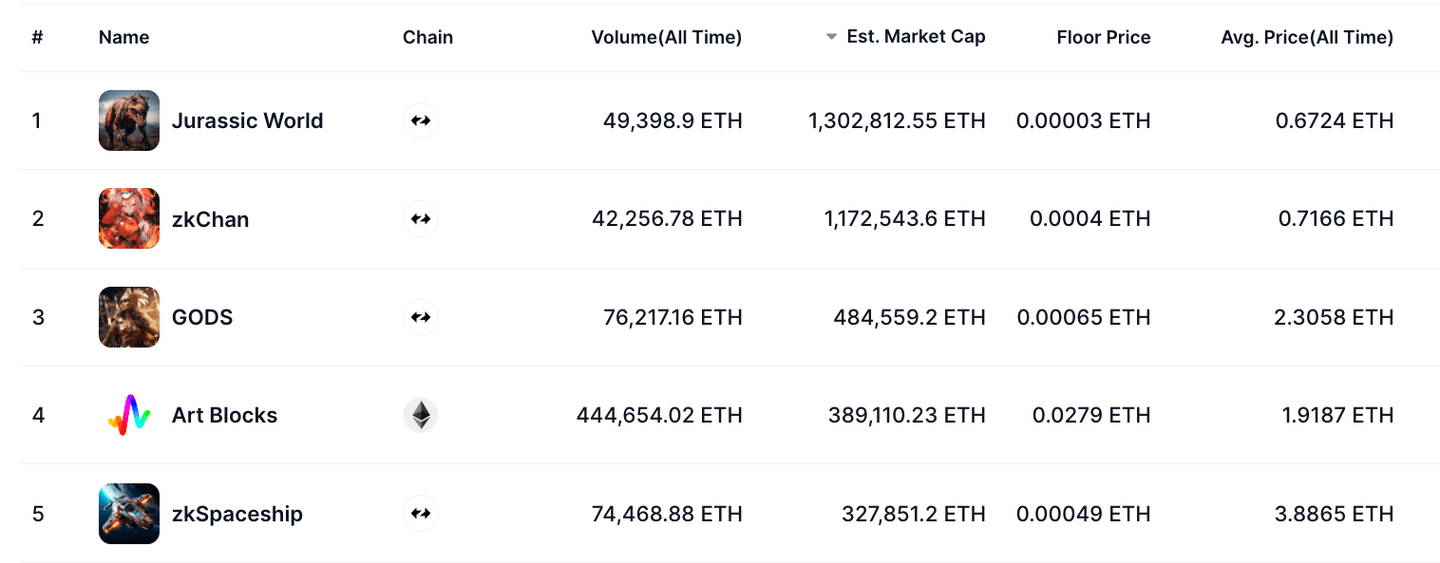1440x563 pixels.
Task: Click the sort arrow beside Est. Market Cap
Action: click(x=831, y=37)
